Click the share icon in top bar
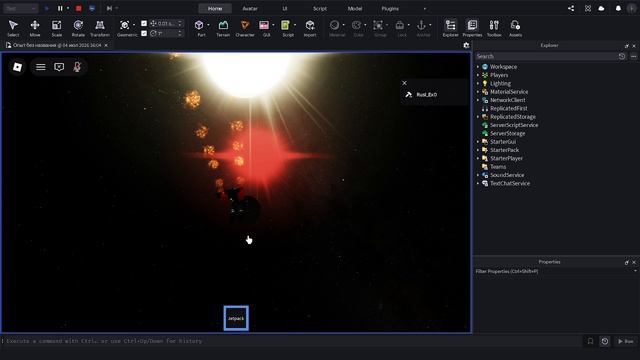This screenshot has width=640, height=360. (x=571, y=8)
